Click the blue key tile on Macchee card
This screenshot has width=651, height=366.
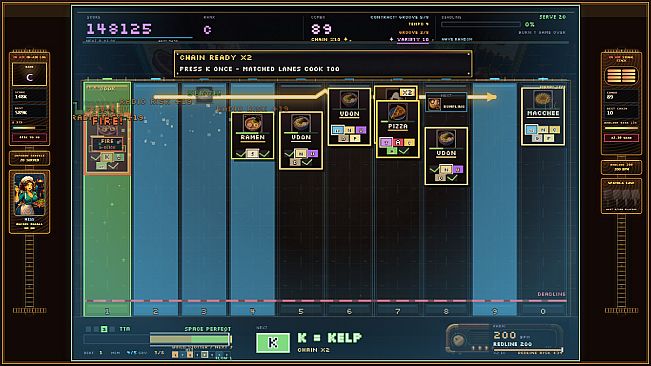click(531, 129)
